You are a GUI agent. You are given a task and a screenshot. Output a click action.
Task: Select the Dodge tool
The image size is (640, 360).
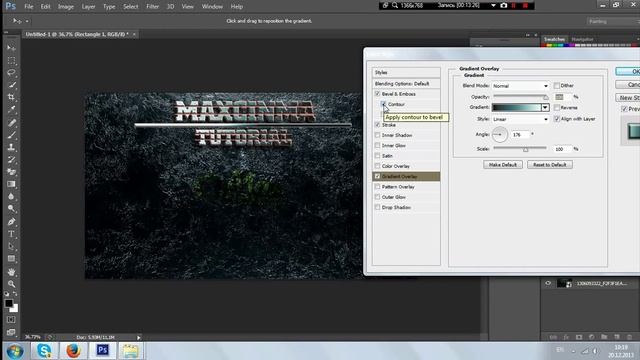11,209
